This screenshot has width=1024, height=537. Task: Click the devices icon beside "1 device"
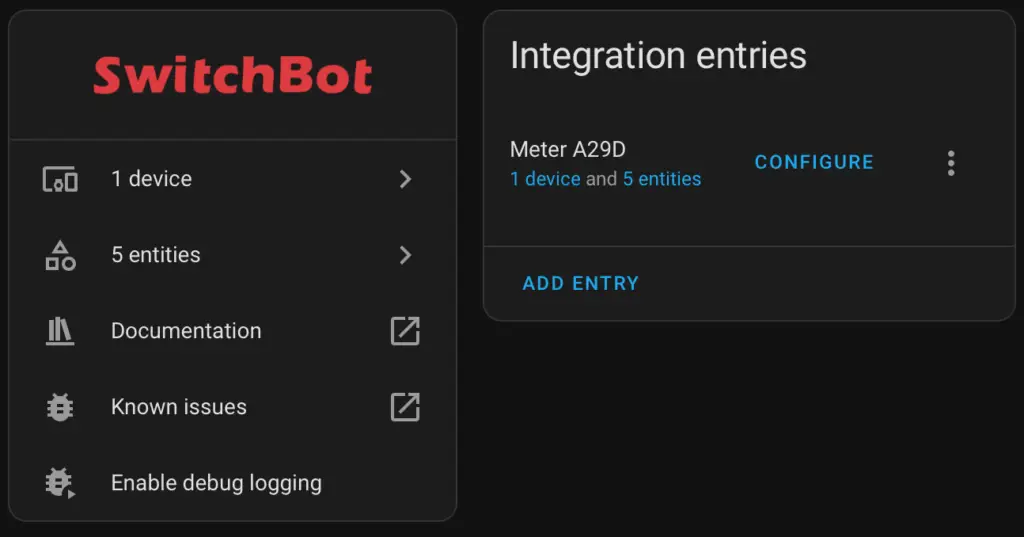click(60, 180)
